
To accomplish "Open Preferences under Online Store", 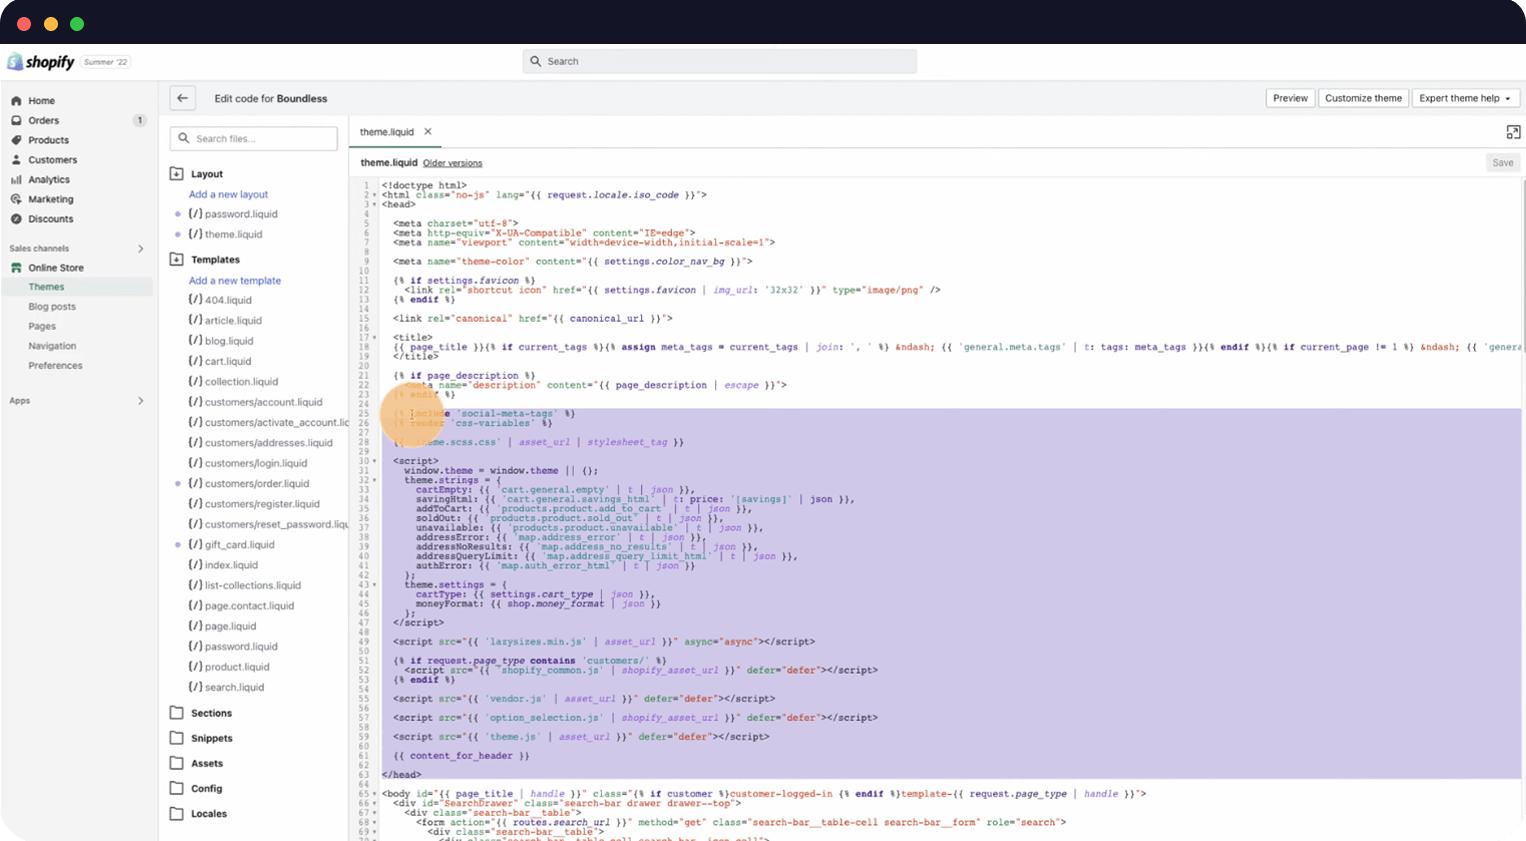I will click(55, 366).
